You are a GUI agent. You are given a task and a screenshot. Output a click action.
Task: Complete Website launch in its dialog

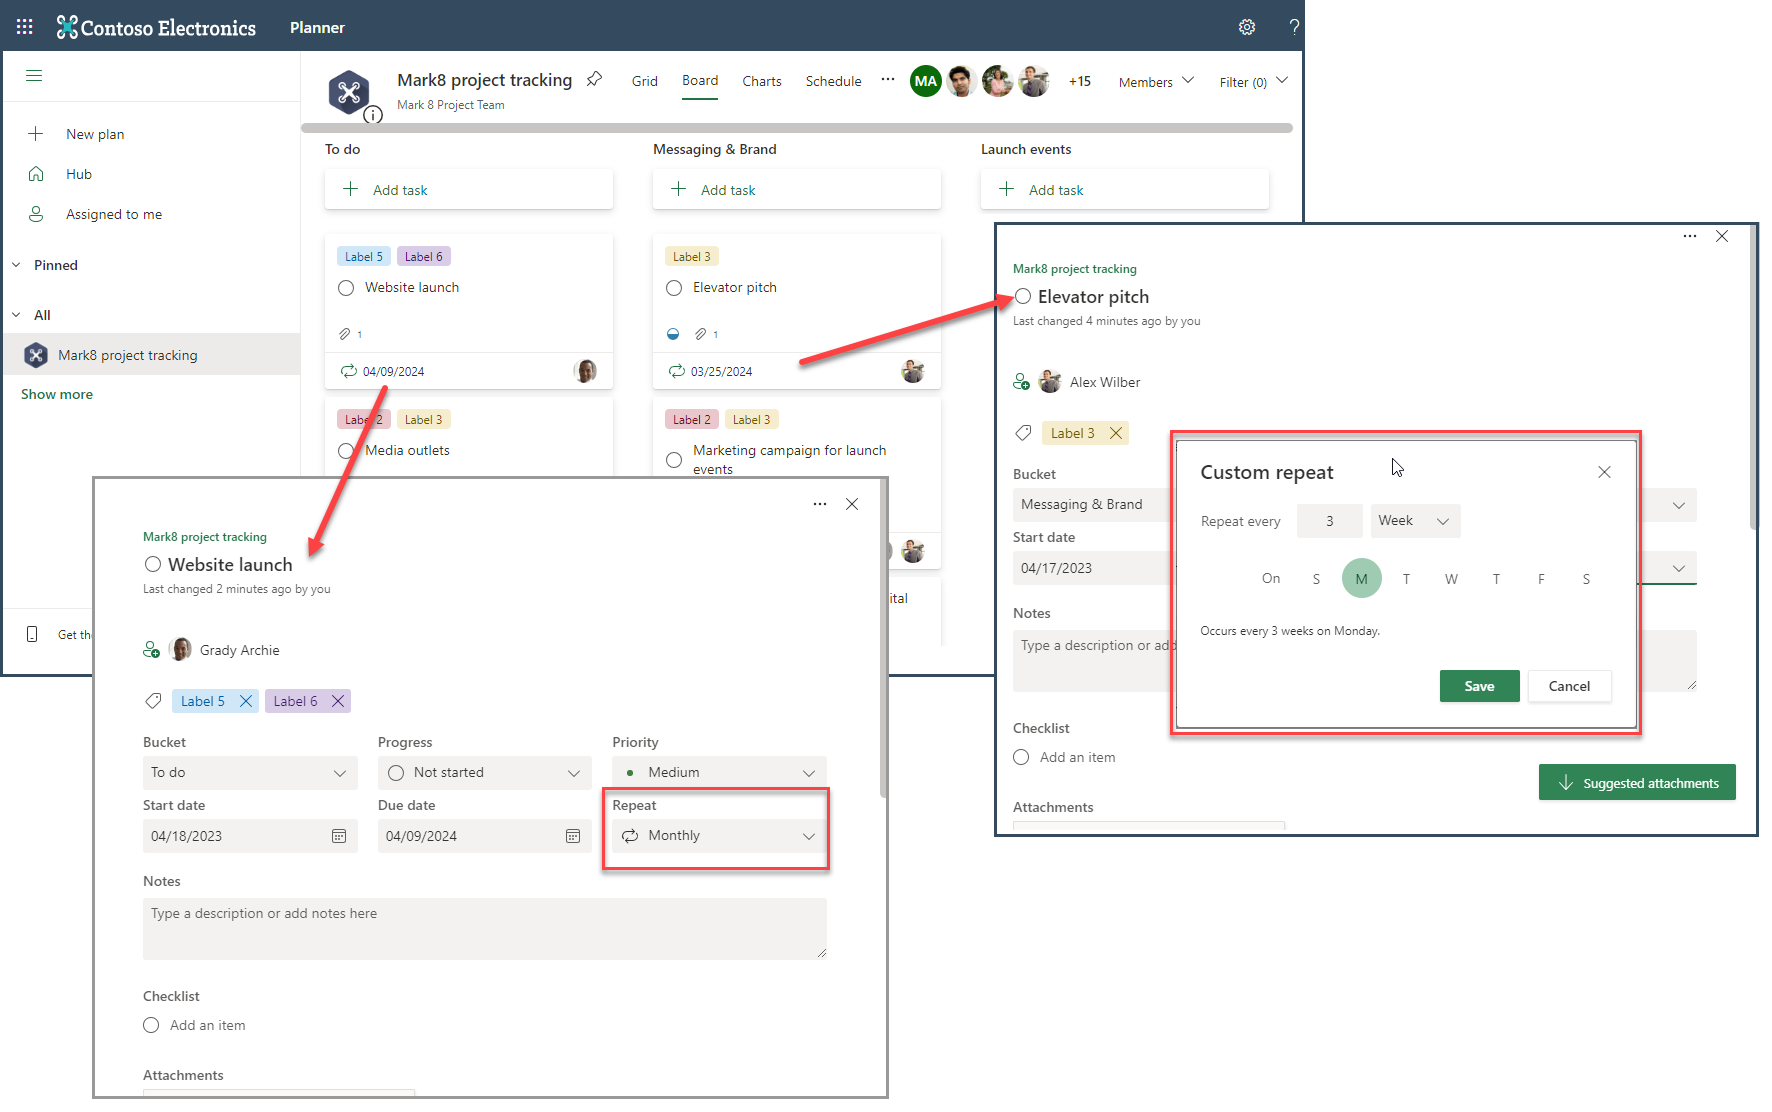pos(153,565)
